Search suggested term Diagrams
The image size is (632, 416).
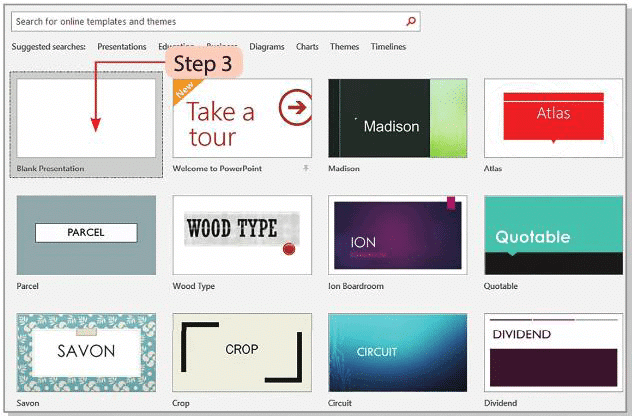(266, 47)
